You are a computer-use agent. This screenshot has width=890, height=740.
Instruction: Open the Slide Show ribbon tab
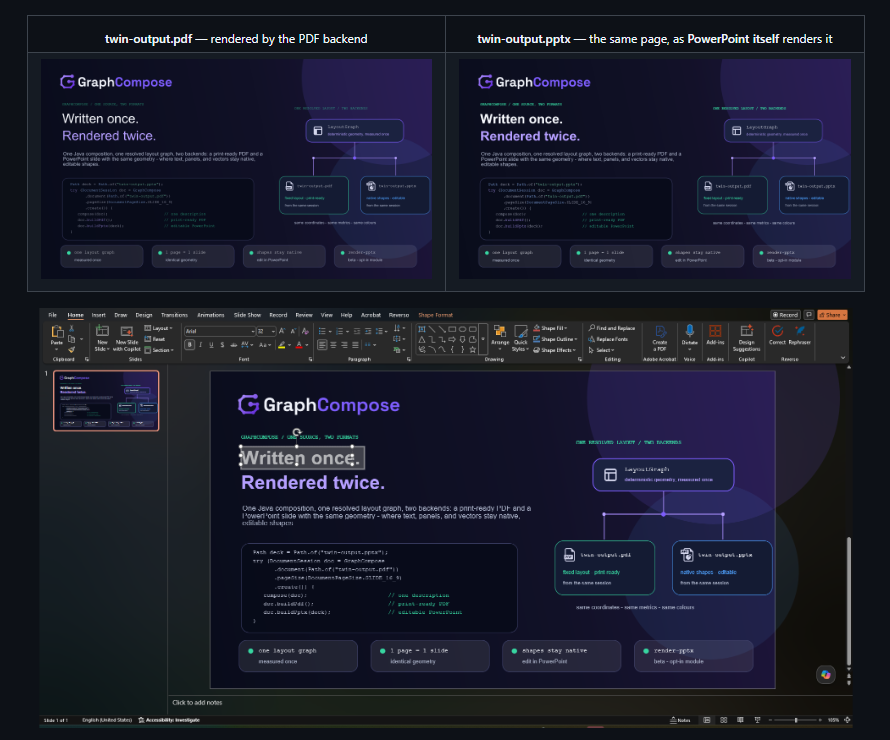(x=247, y=315)
